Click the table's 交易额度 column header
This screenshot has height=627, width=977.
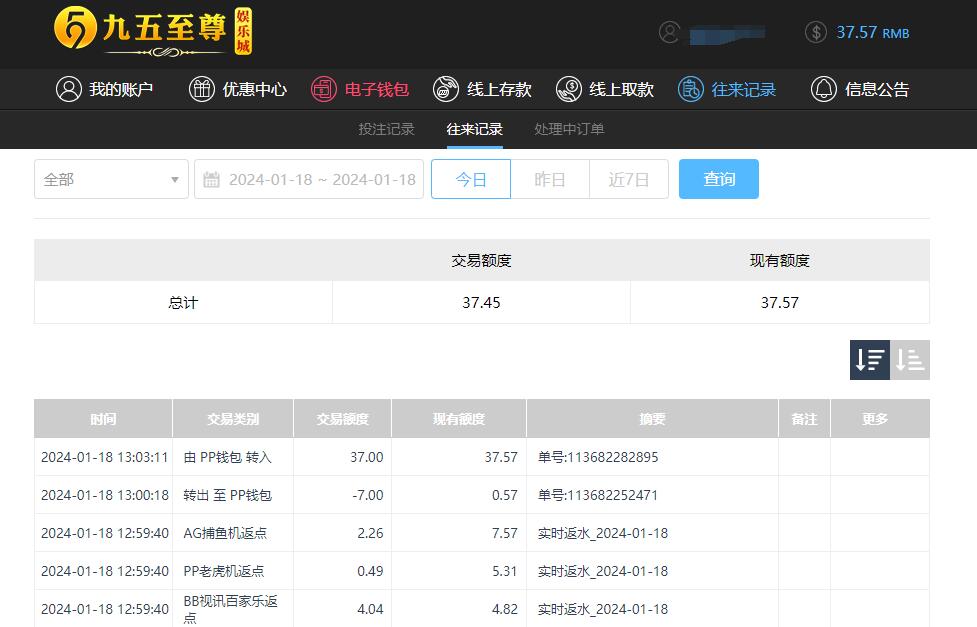pyautogui.click(x=342, y=419)
